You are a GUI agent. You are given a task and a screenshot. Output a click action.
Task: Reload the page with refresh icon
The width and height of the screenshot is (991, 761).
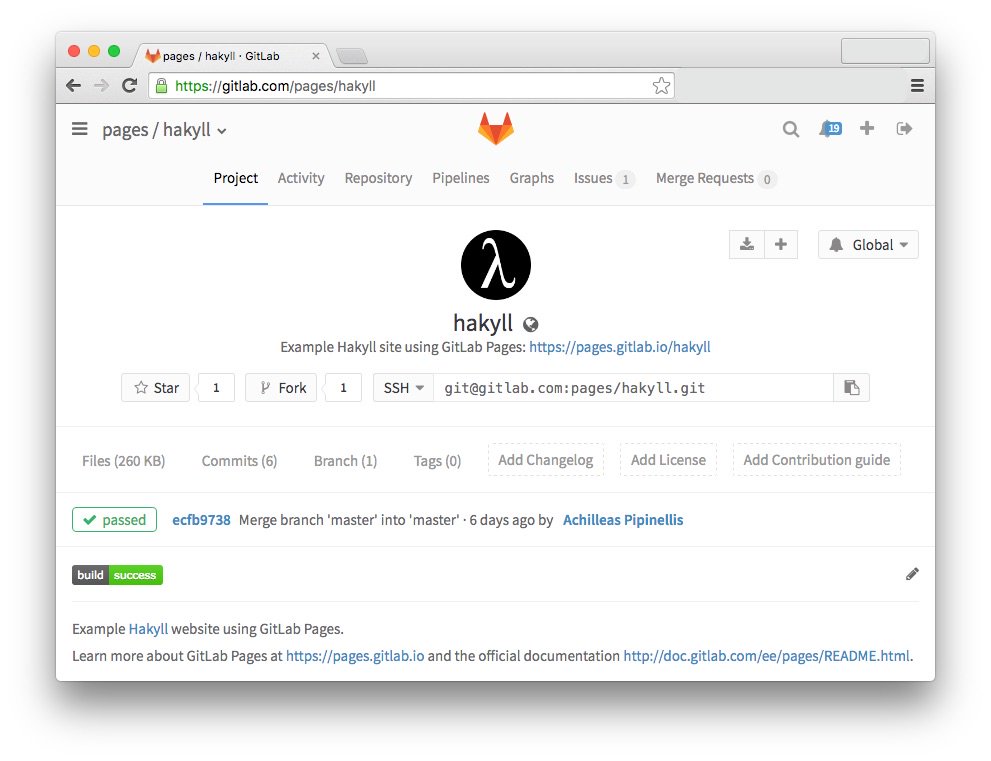[x=130, y=85]
